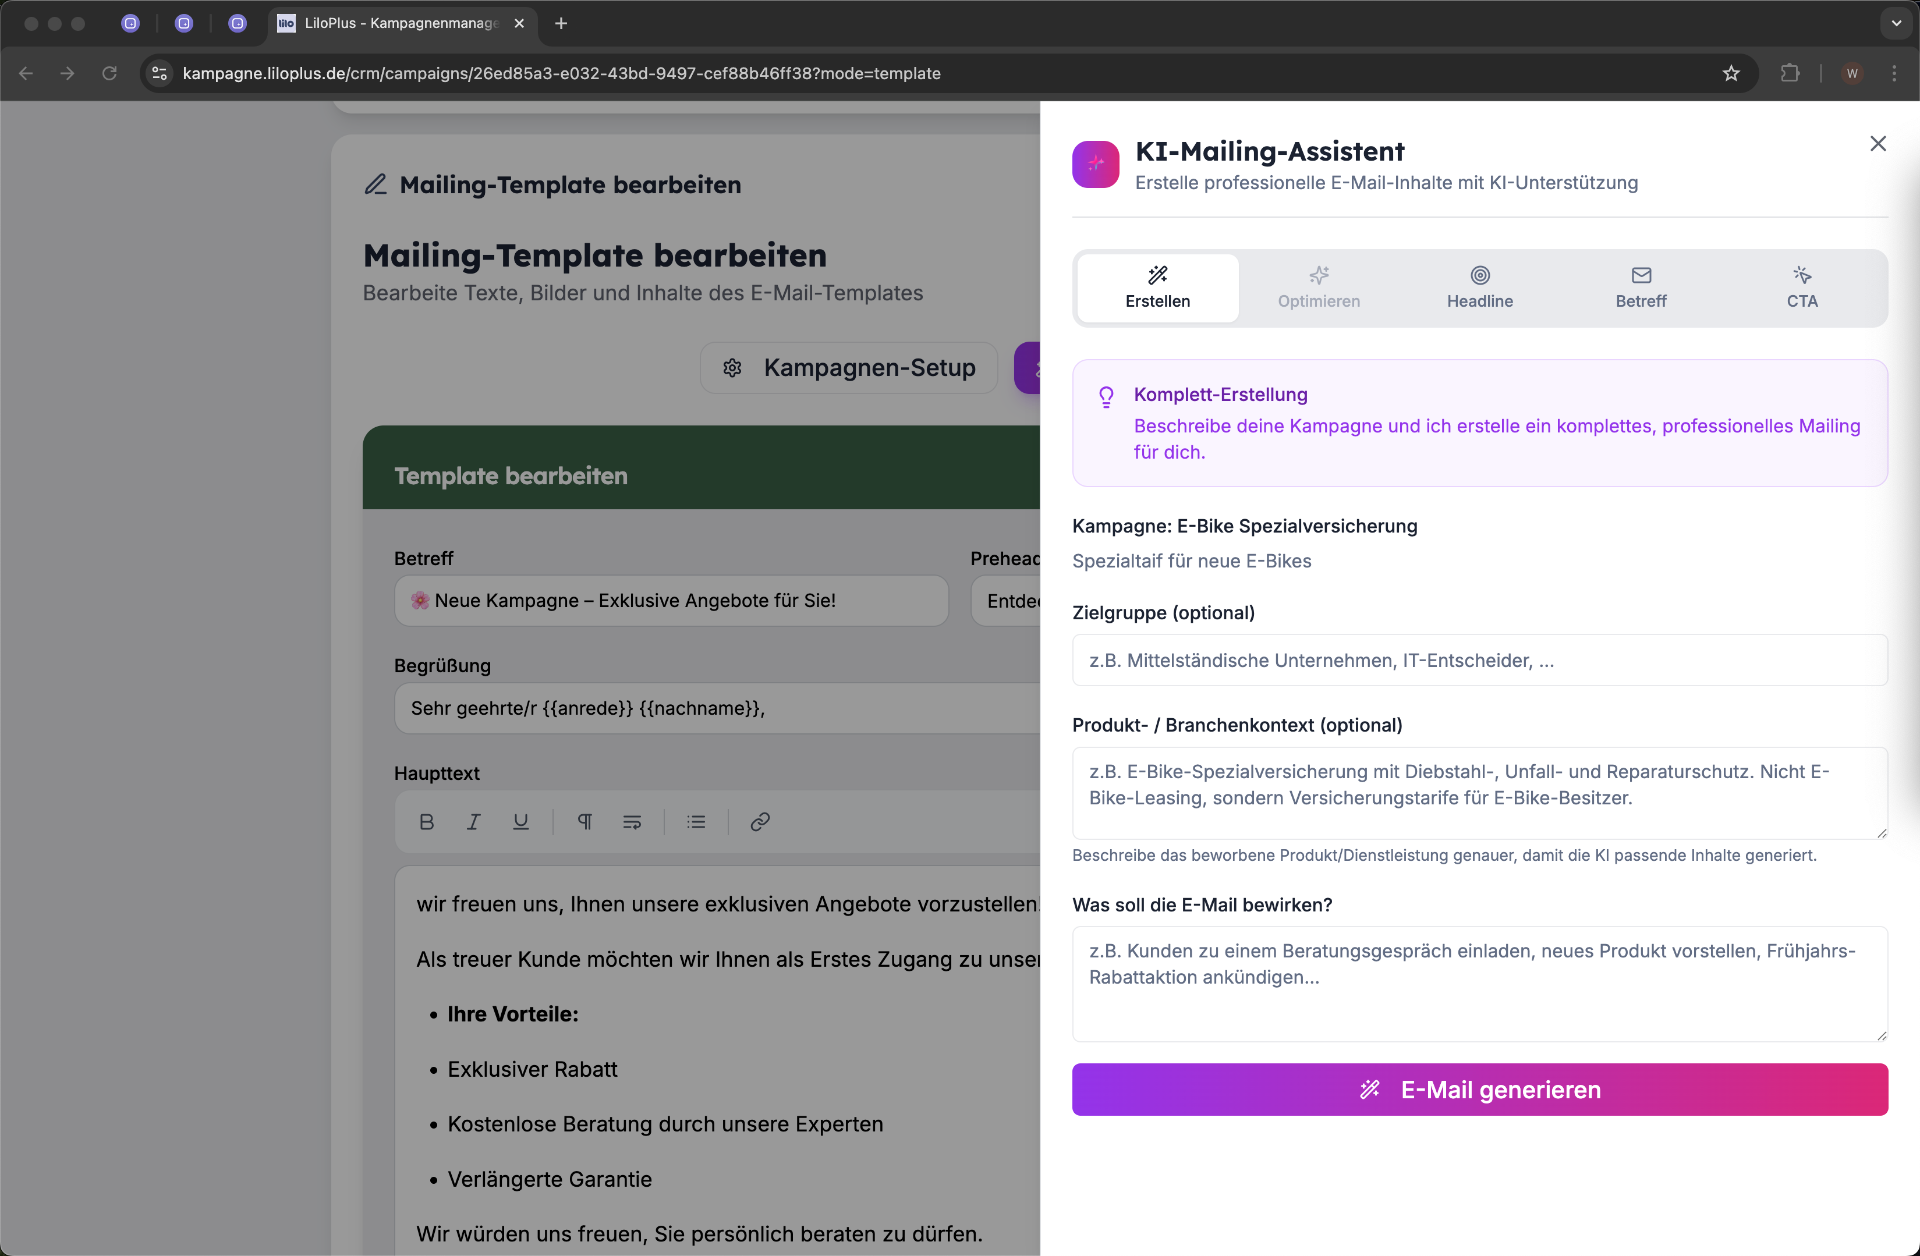This screenshot has height=1256, width=1920.
Task: Close the KI-Mailing-Assistent panel
Action: (x=1877, y=143)
